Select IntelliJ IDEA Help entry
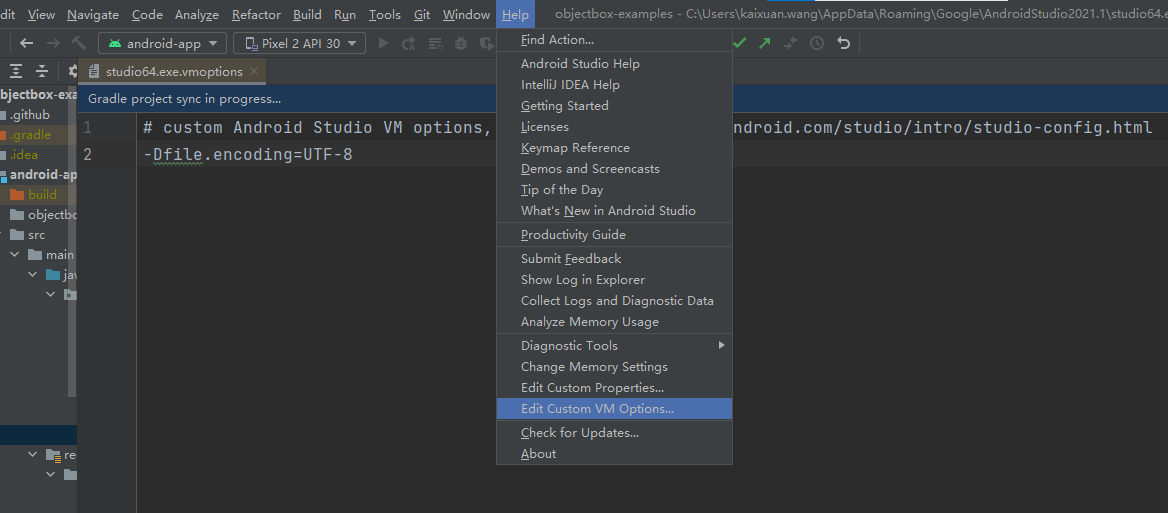Image resolution: width=1168 pixels, height=513 pixels. tap(615, 85)
